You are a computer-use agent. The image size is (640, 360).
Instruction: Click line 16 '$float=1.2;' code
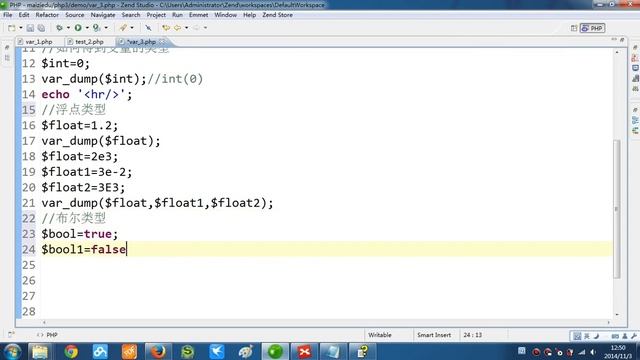tap(80, 125)
